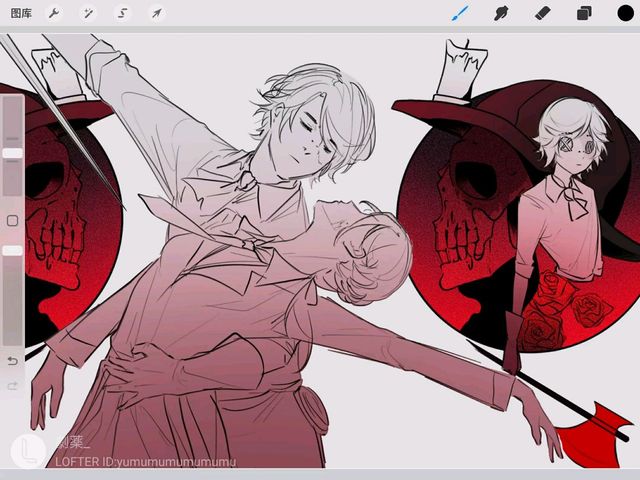The image size is (640, 480).
Task: Click the brush size slider handle
Action: click(x=12, y=153)
